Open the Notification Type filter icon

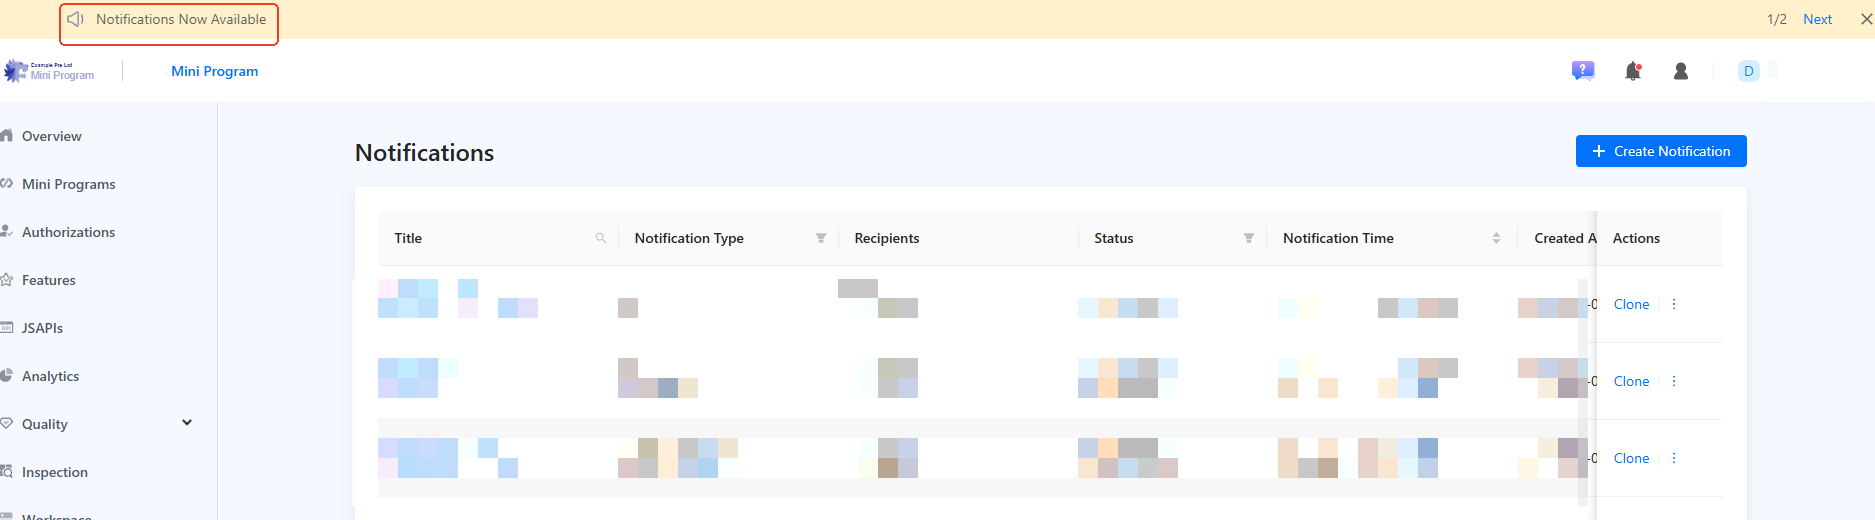pyautogui.click(x=821, y=238)
